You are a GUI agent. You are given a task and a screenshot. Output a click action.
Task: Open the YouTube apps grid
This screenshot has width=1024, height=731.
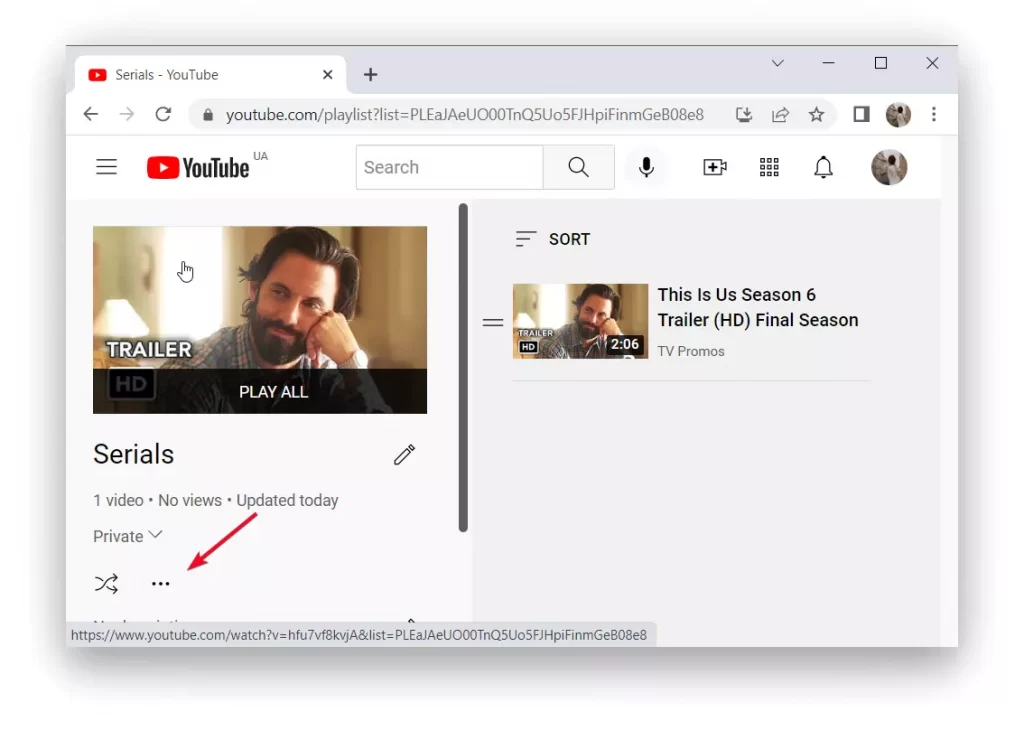(x=769, y=167)
